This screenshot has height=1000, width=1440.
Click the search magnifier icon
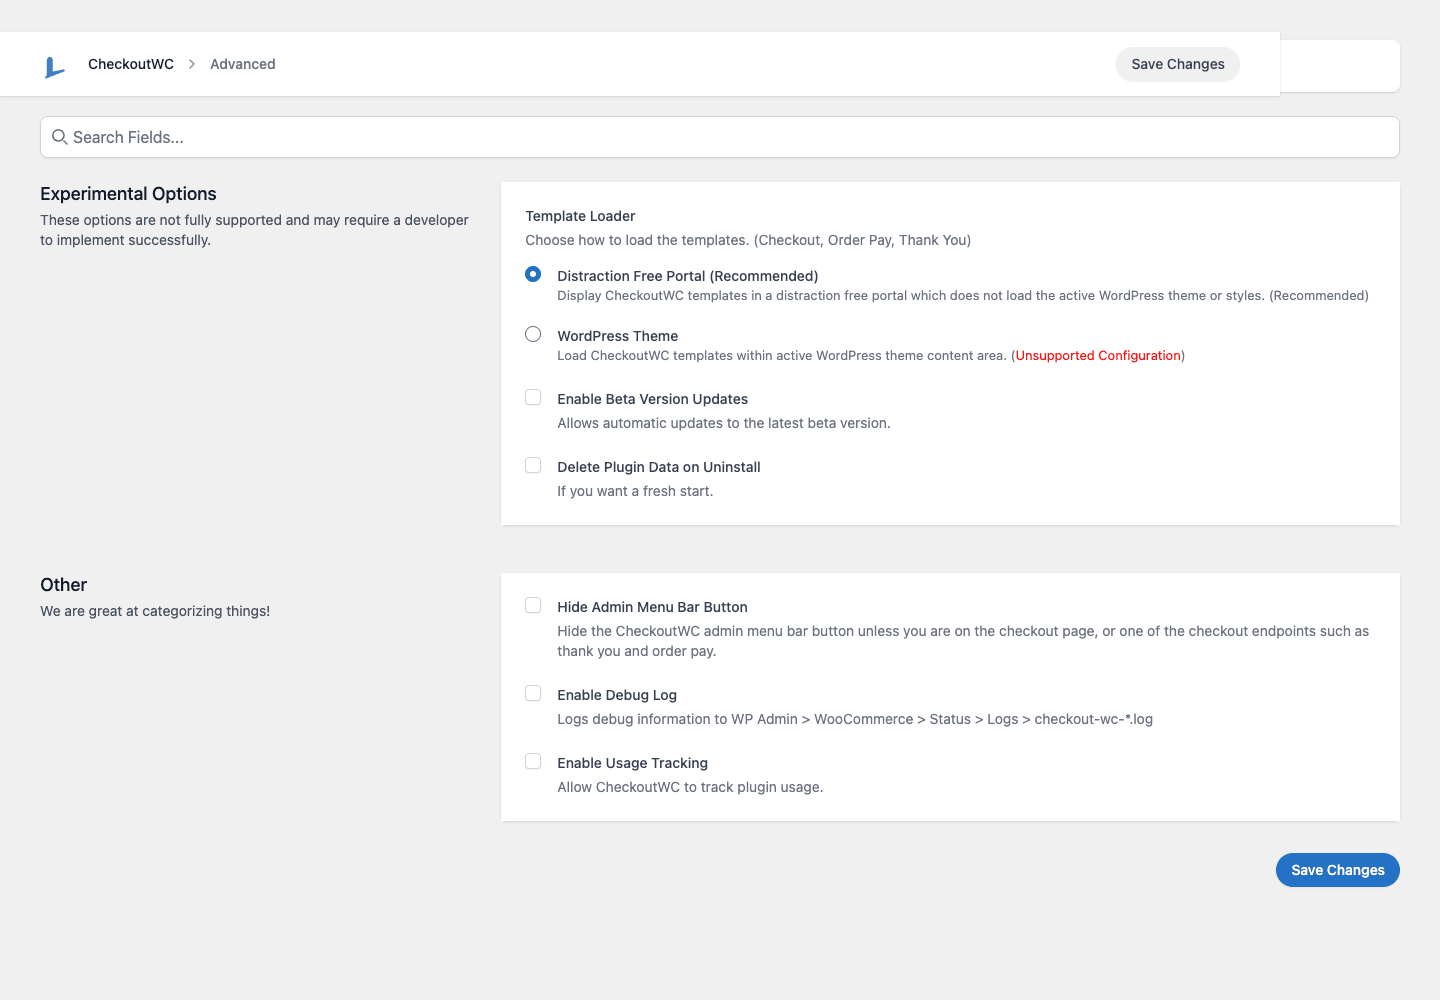[x=60, y=137]
